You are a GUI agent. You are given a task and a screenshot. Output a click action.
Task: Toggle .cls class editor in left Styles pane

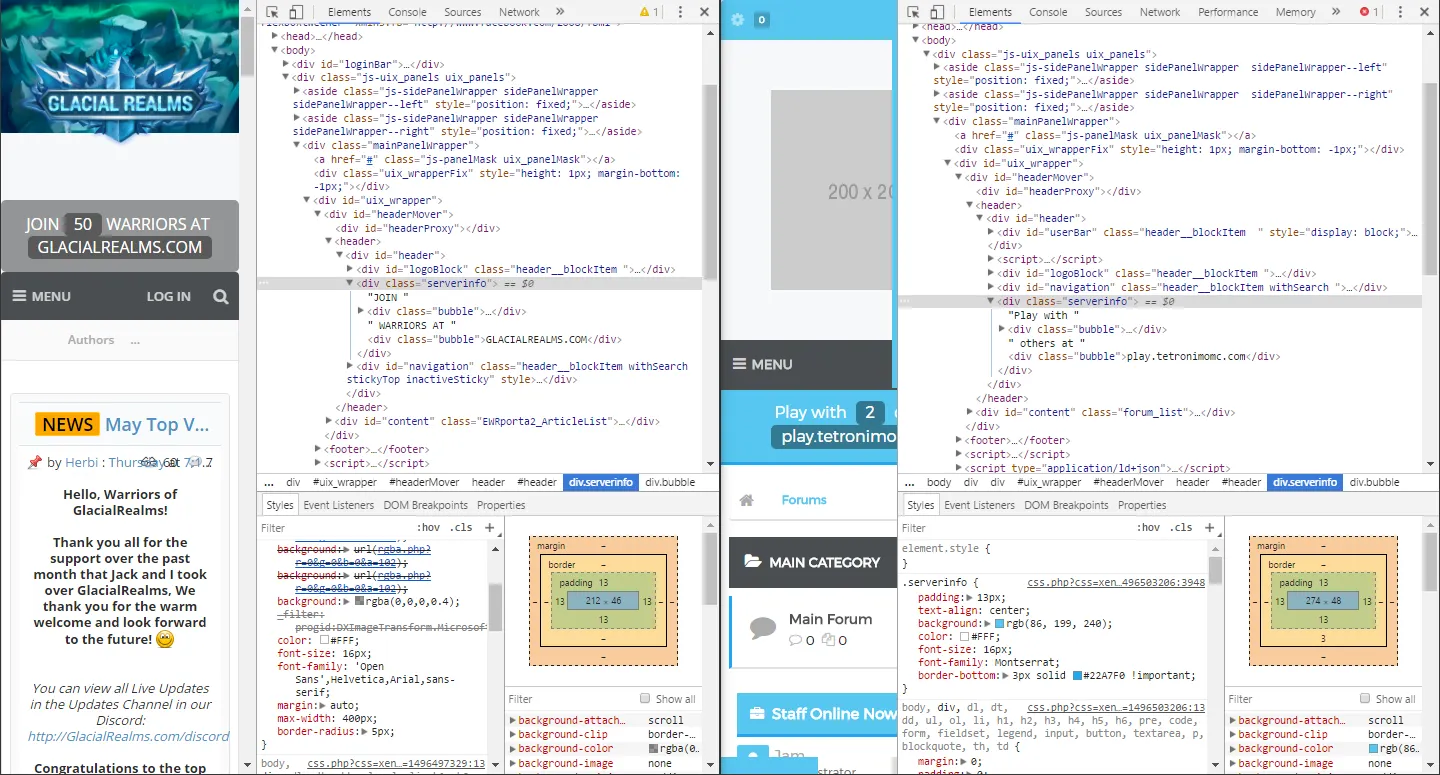pos(461,527)
